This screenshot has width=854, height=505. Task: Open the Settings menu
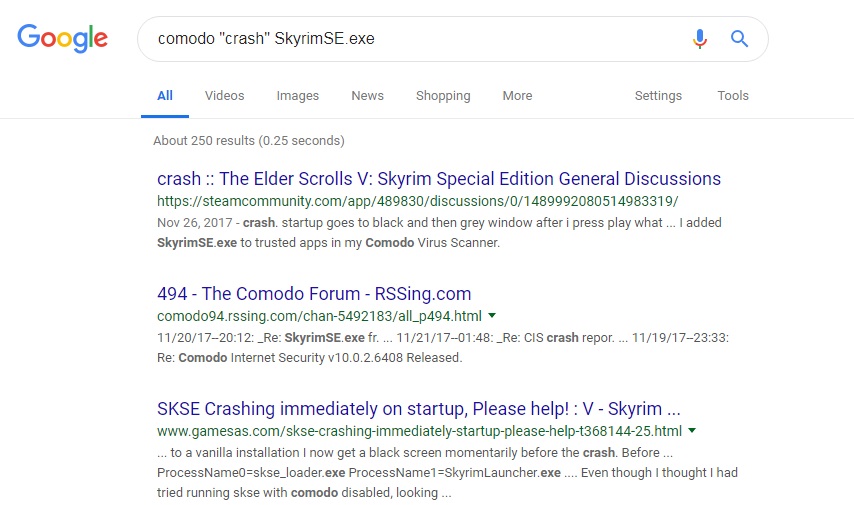(x=658, y=96)
